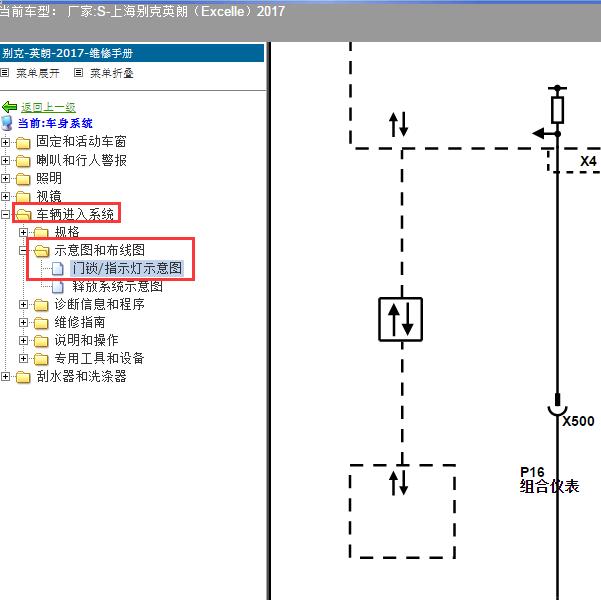The width and height of the screenshot is (601, 600).
Task: Click the 维修指南 folder icon
Action: coord(41,323)
